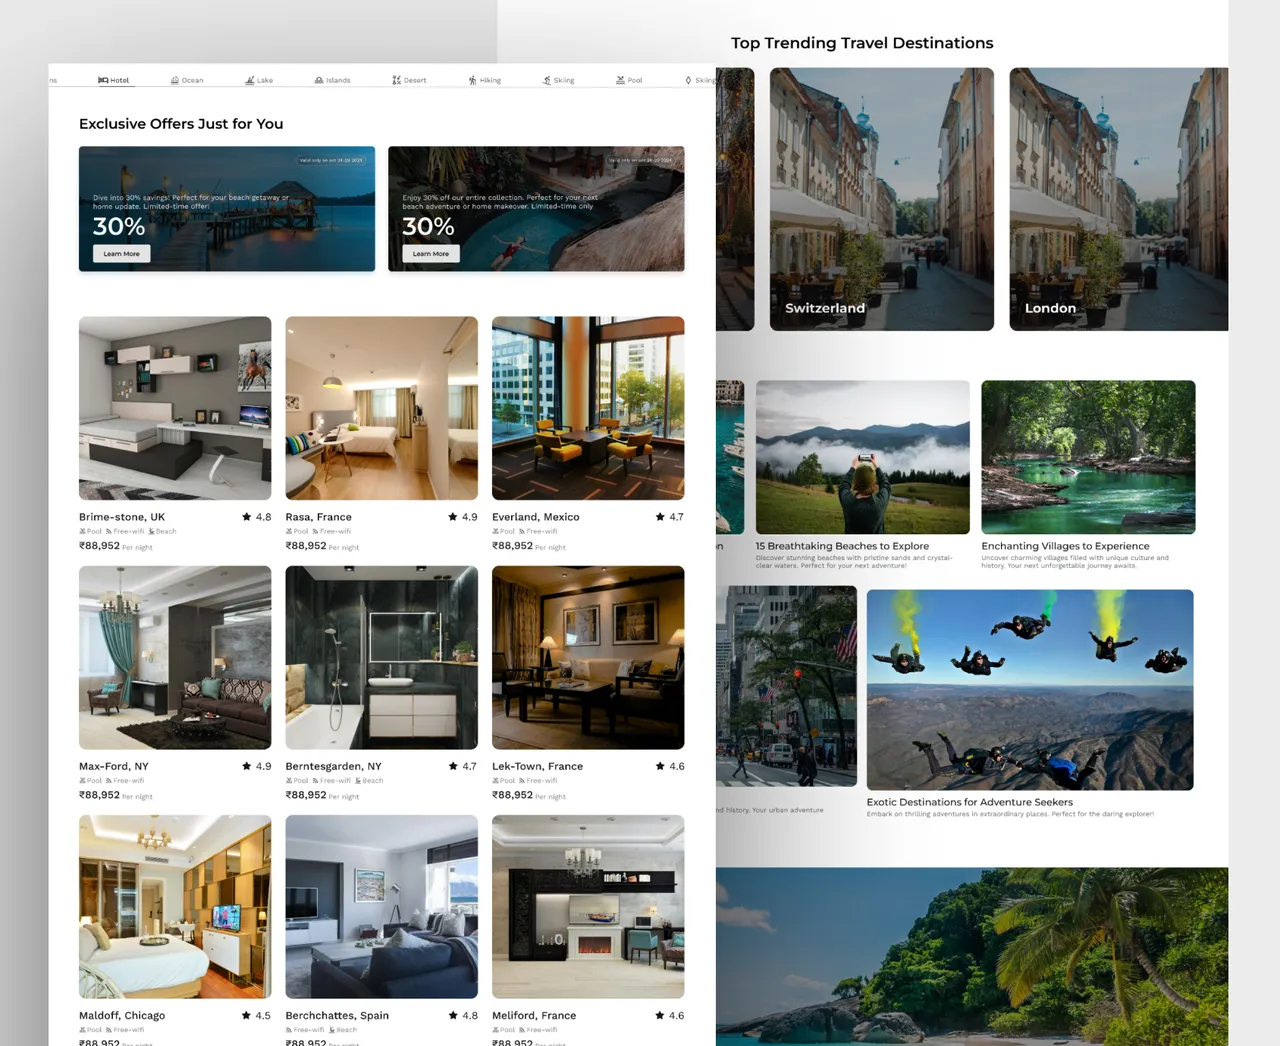Choose the Islands category tab
The height and width of the screenshot is (1046, 1280).
332,80
